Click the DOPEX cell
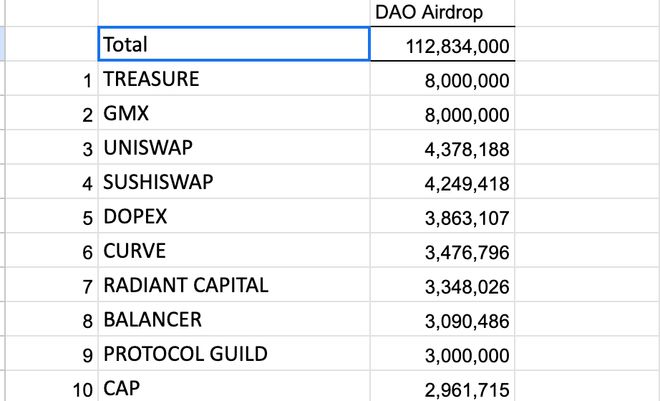Image resolution: width=660 pixels, height=401 pixels. pyautogui.click(x=233, y=217)
